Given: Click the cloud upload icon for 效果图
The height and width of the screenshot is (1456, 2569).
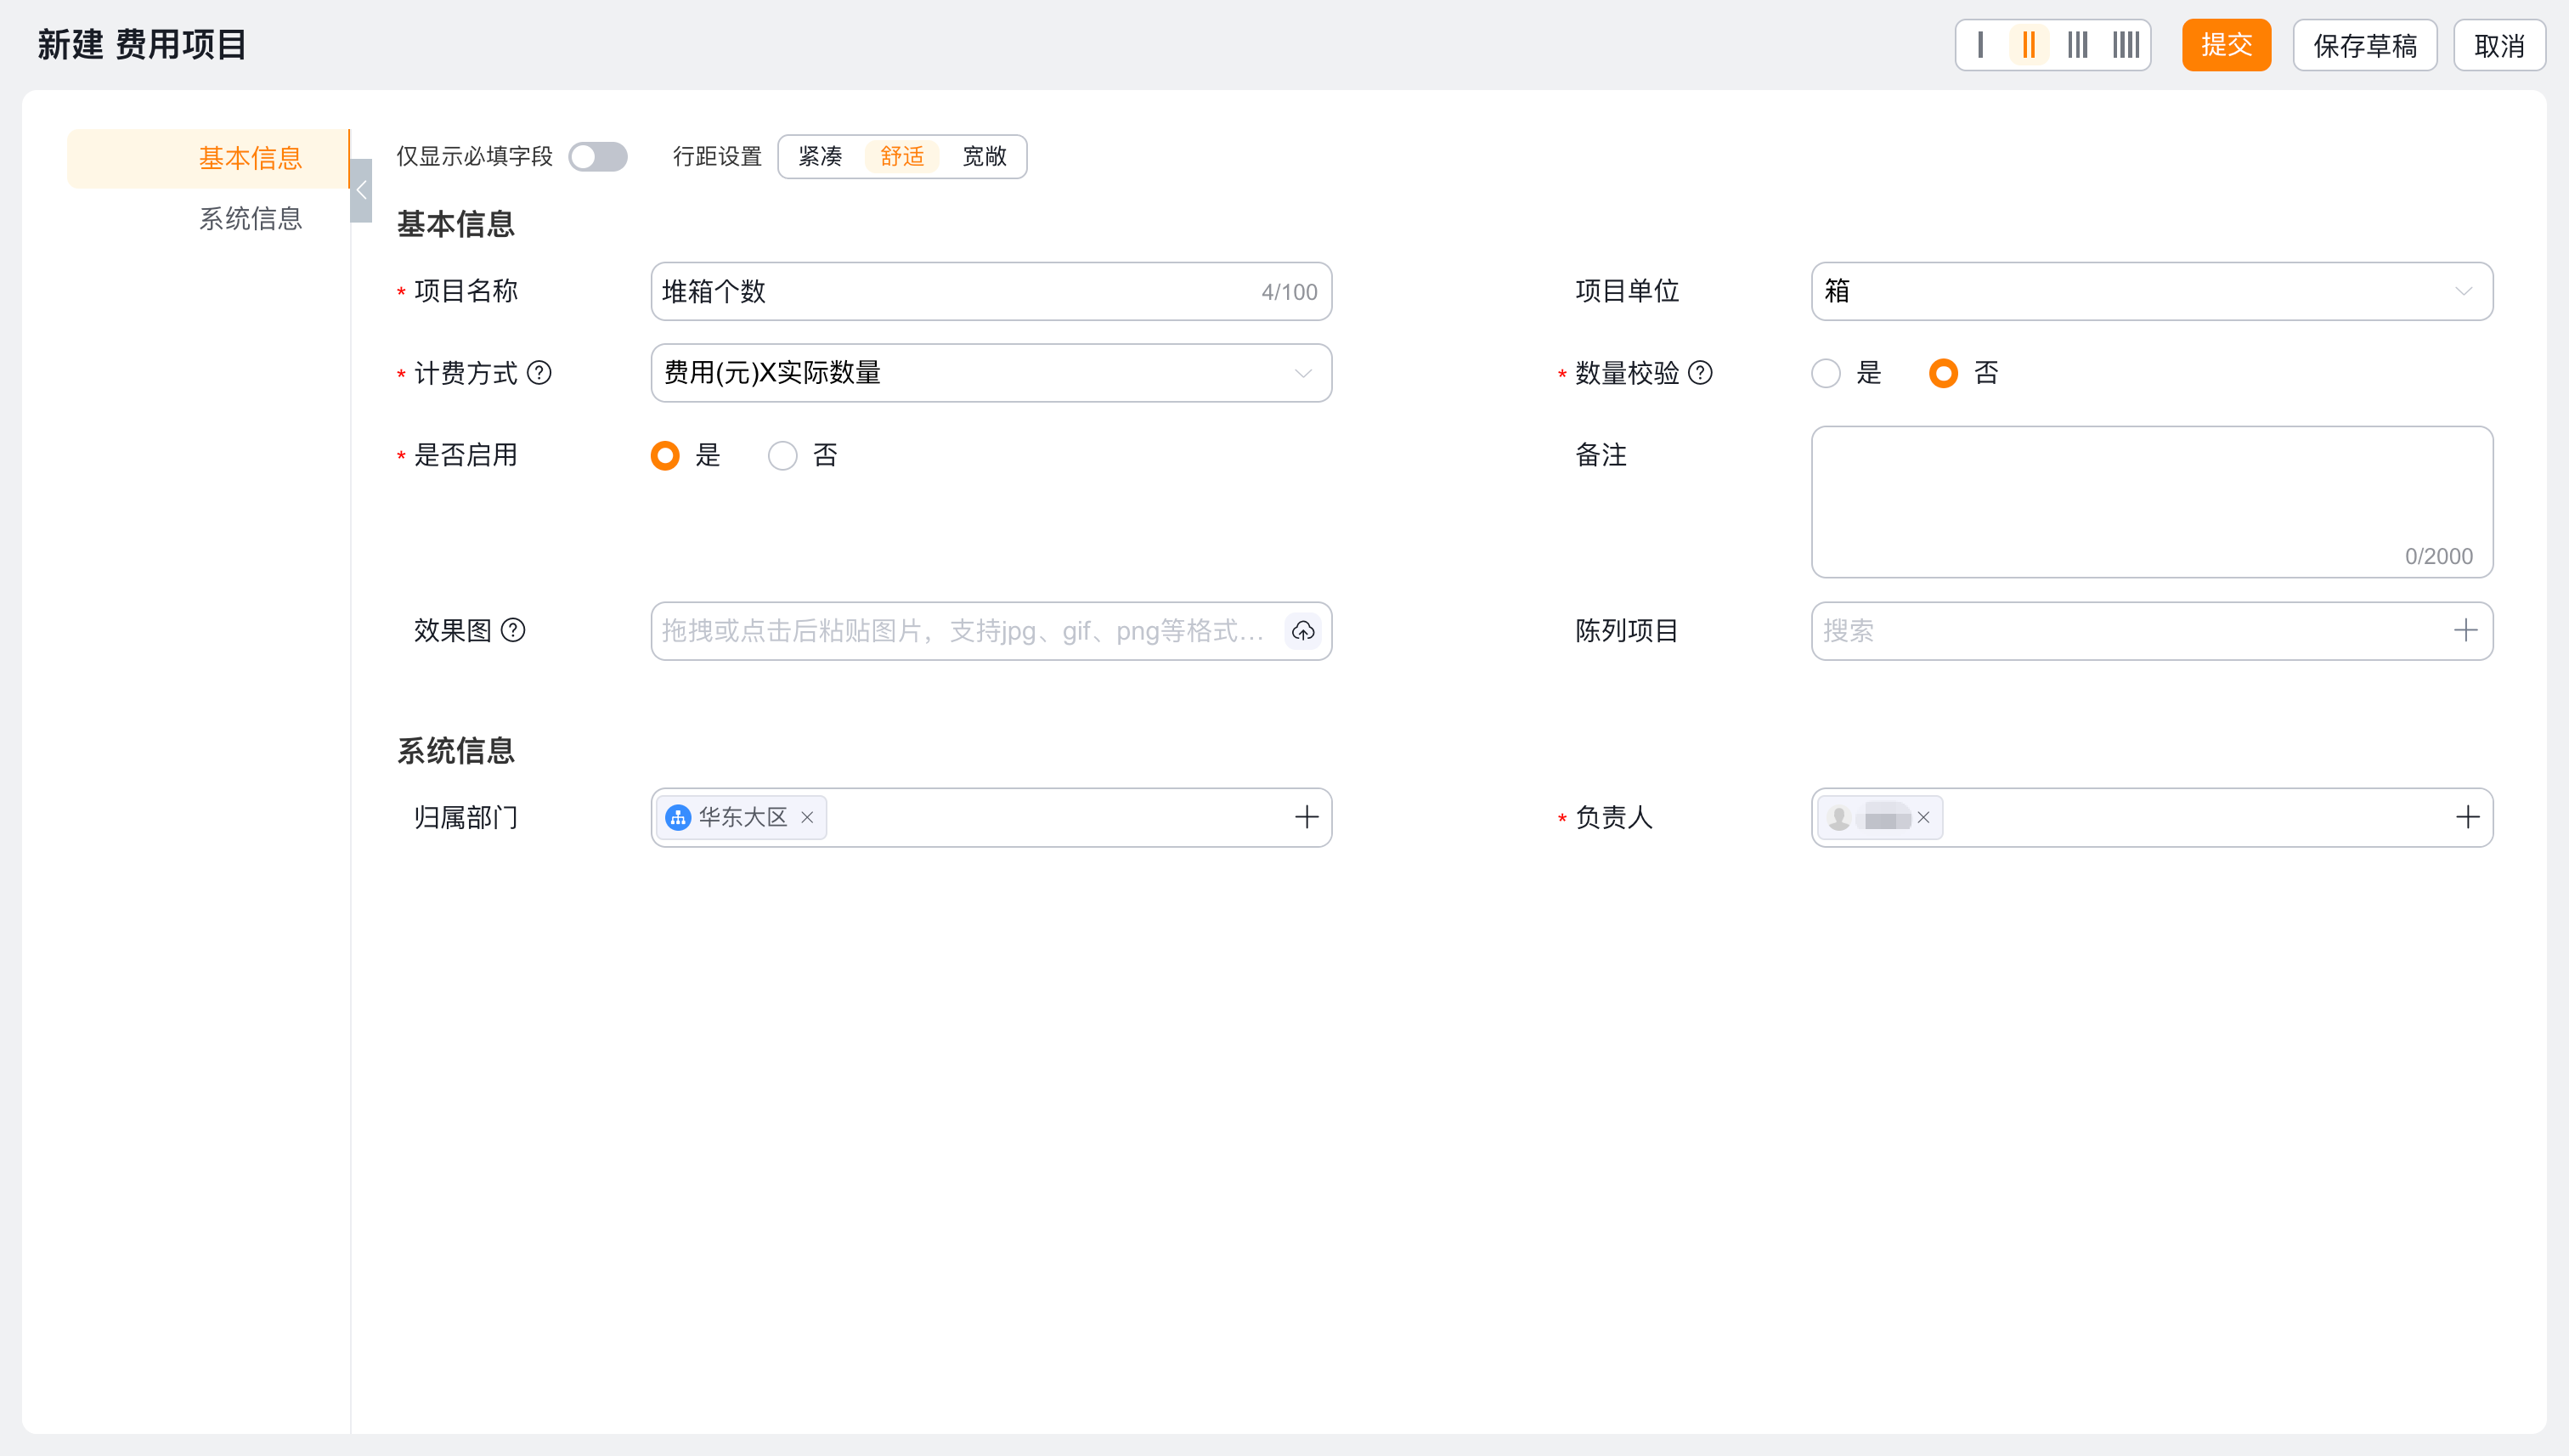Looking at the screenshot, I should tap(1303, 631).
